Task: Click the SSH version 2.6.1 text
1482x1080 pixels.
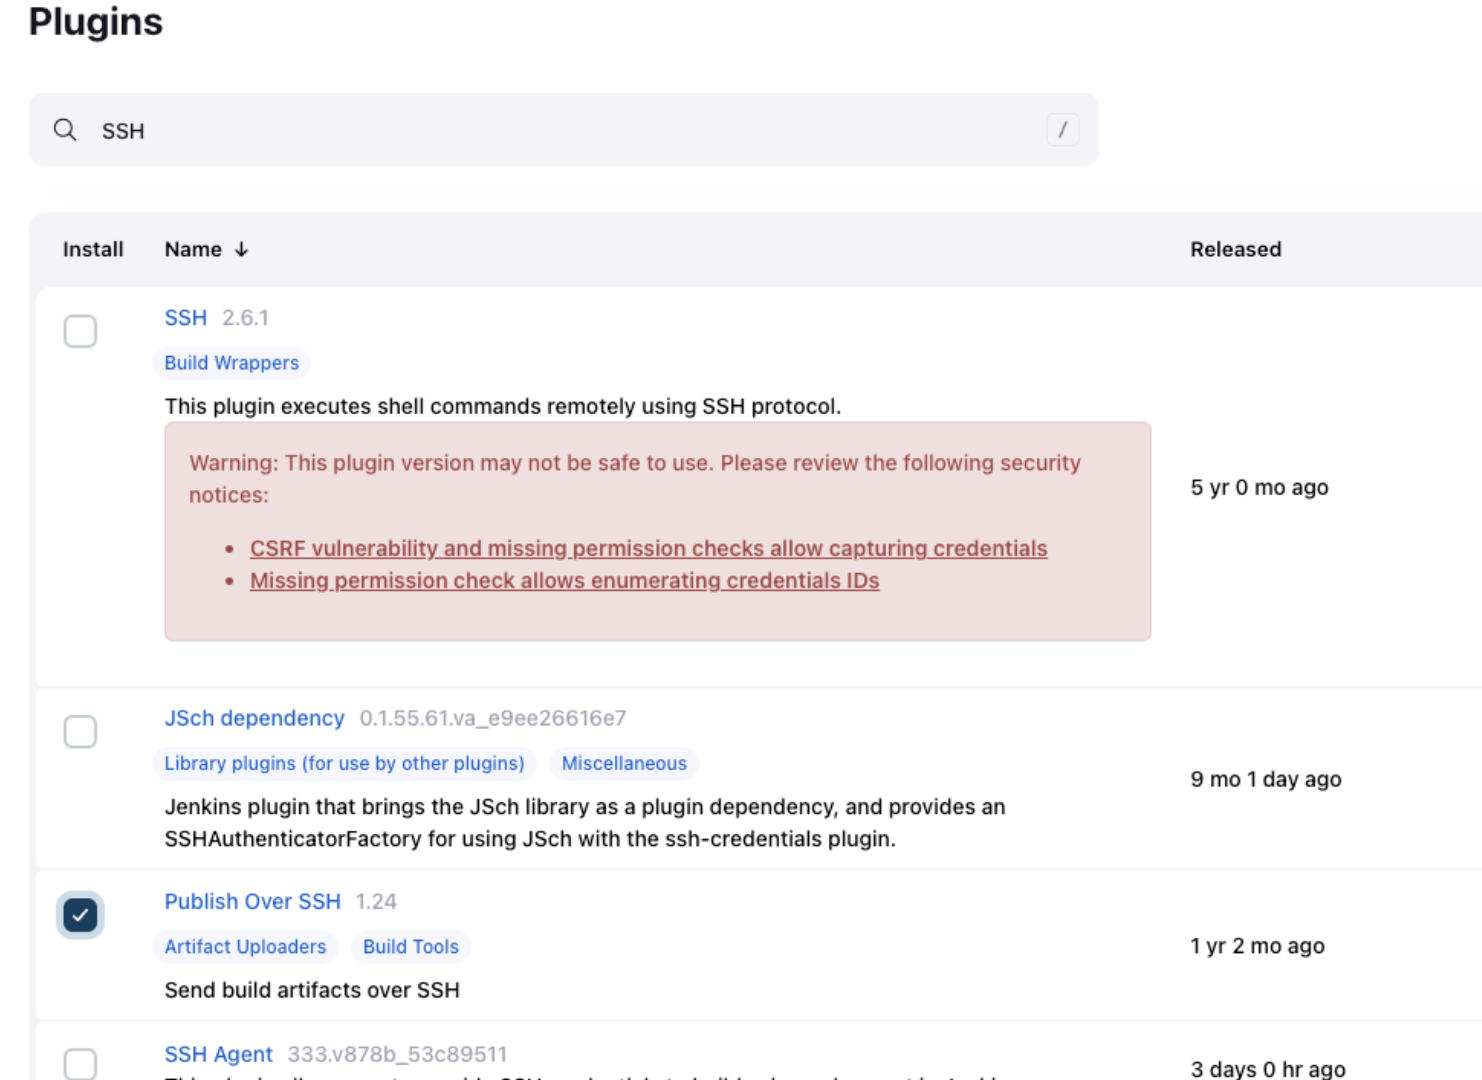Action: tap(245, 318)
